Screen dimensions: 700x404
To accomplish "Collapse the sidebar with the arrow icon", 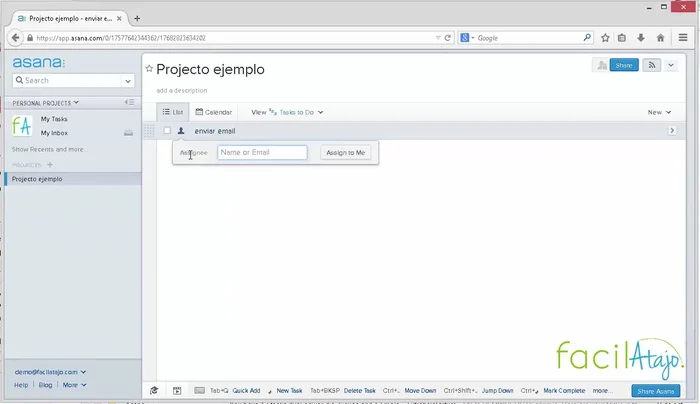I will [129, 102].
